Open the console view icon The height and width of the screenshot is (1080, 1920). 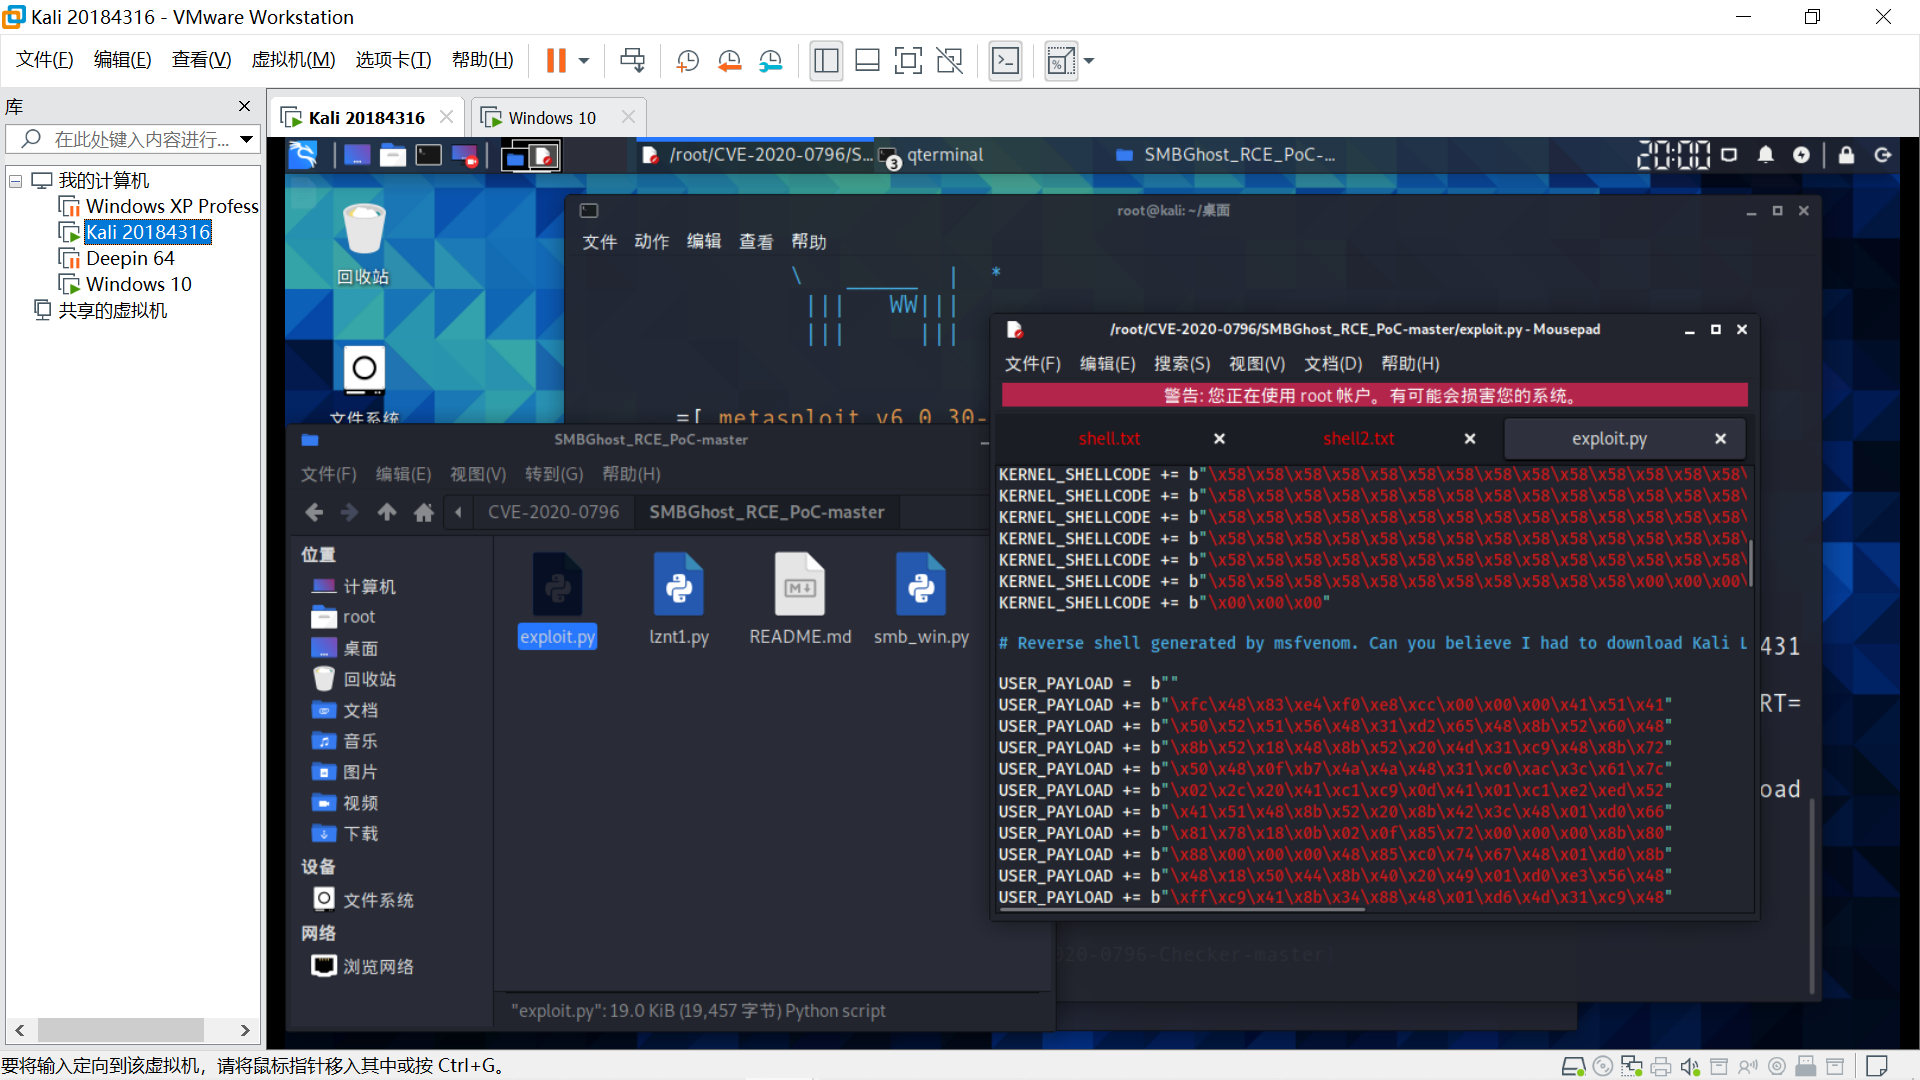(x=1005, y=61)
